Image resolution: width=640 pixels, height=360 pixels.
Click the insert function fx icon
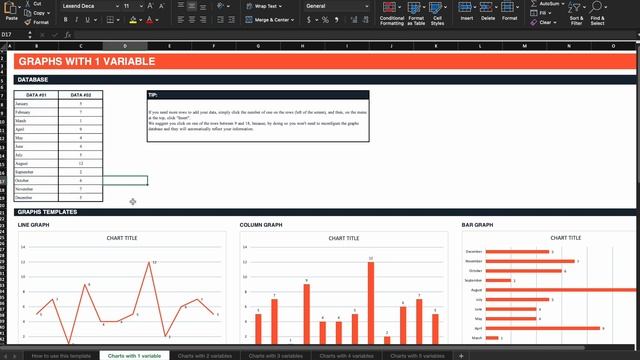tap(68, 35)
